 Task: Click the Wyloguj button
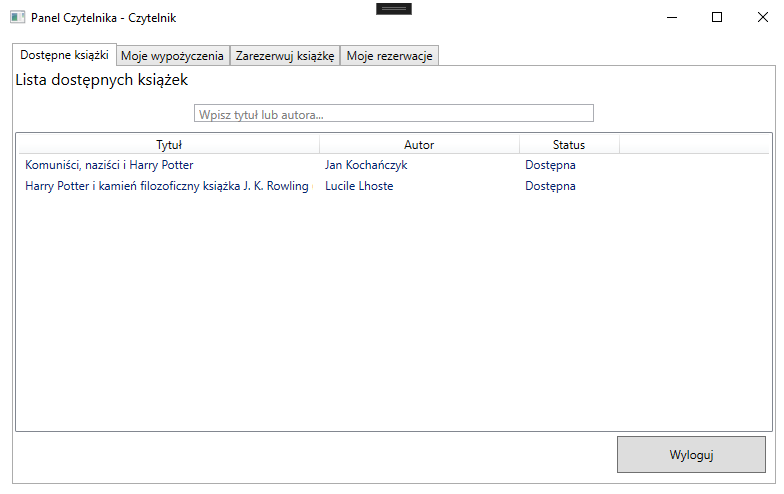click(691, 454)
